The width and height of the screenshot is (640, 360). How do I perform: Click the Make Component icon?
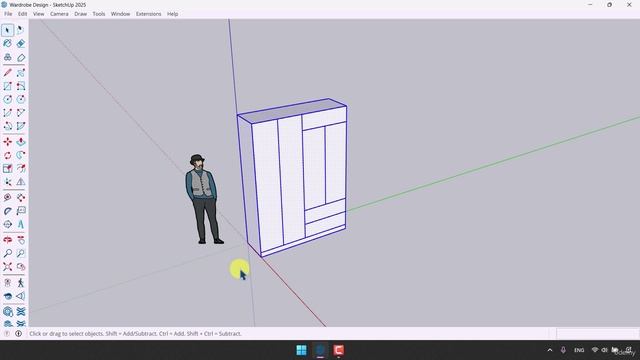[7, 57]
